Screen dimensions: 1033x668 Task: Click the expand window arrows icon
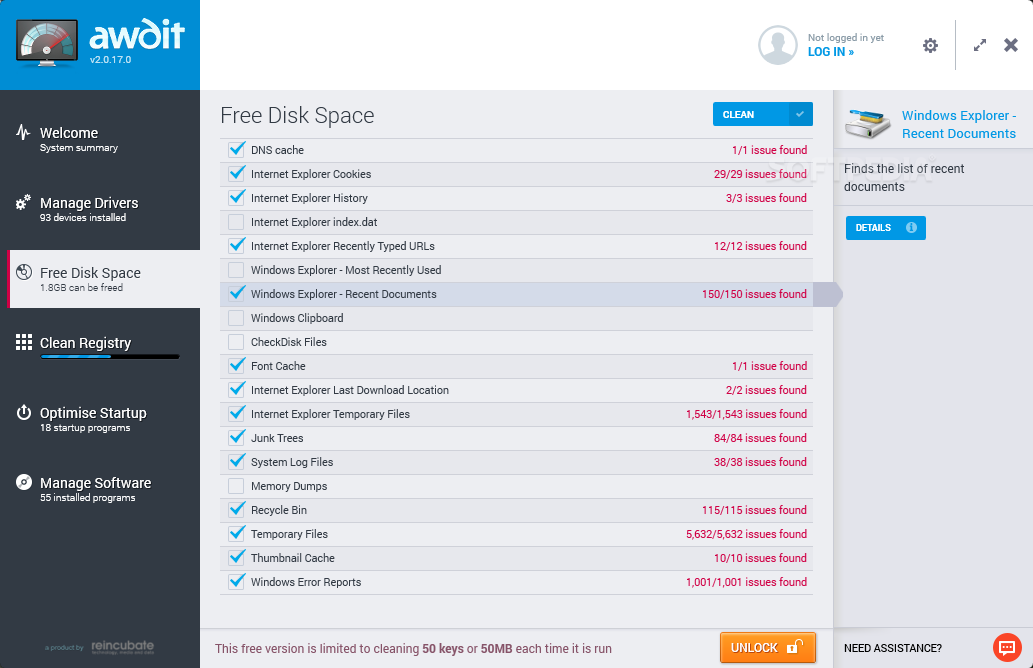[x=980, y=45]
